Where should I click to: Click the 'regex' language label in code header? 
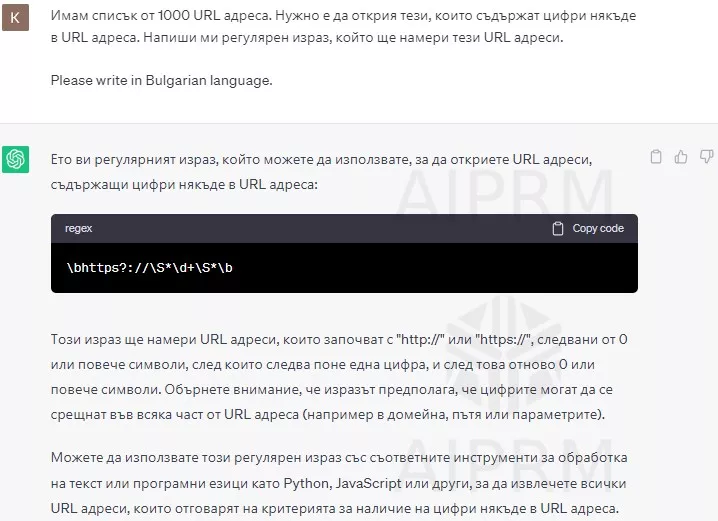[x=78, y=228]
